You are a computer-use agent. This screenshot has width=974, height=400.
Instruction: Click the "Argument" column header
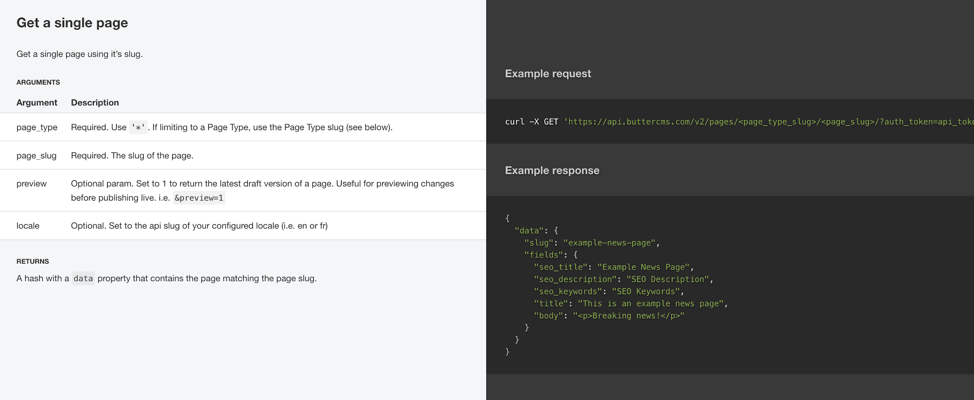coord(37,103)
